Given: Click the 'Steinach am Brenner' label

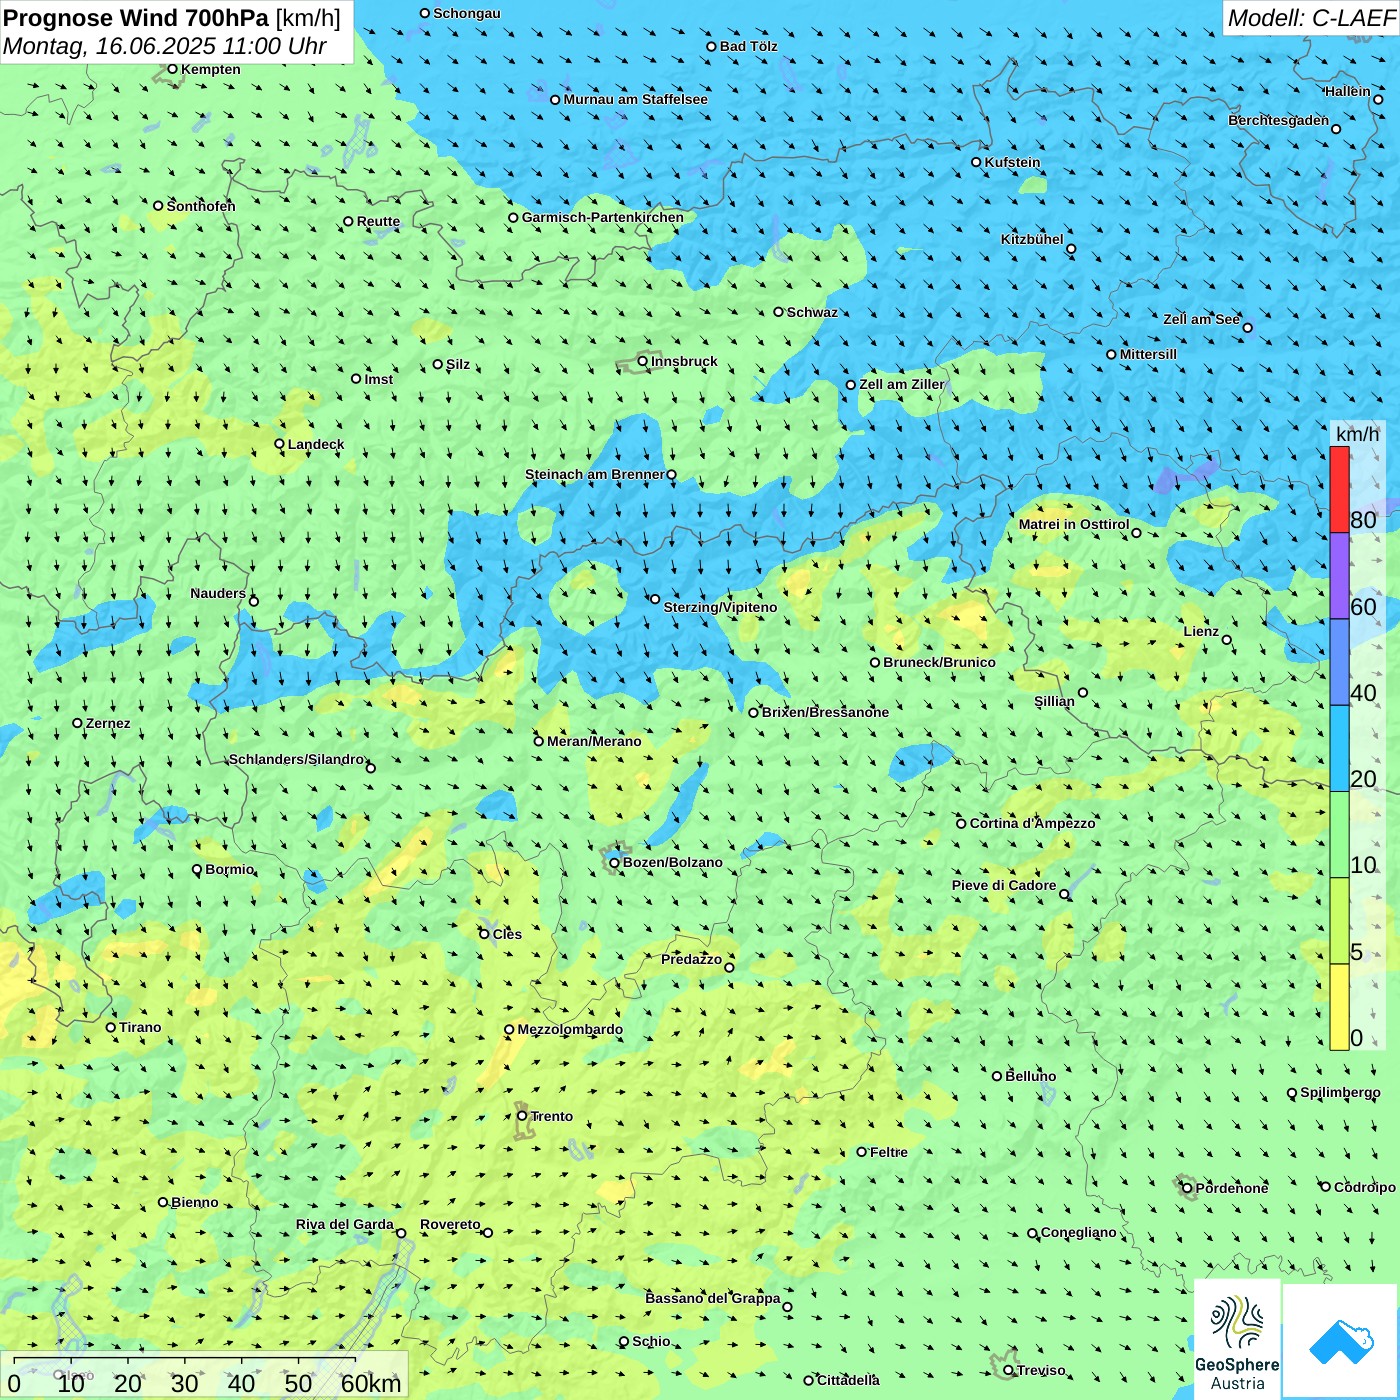Looking at the screenshot, I should [x=595, y=474].
